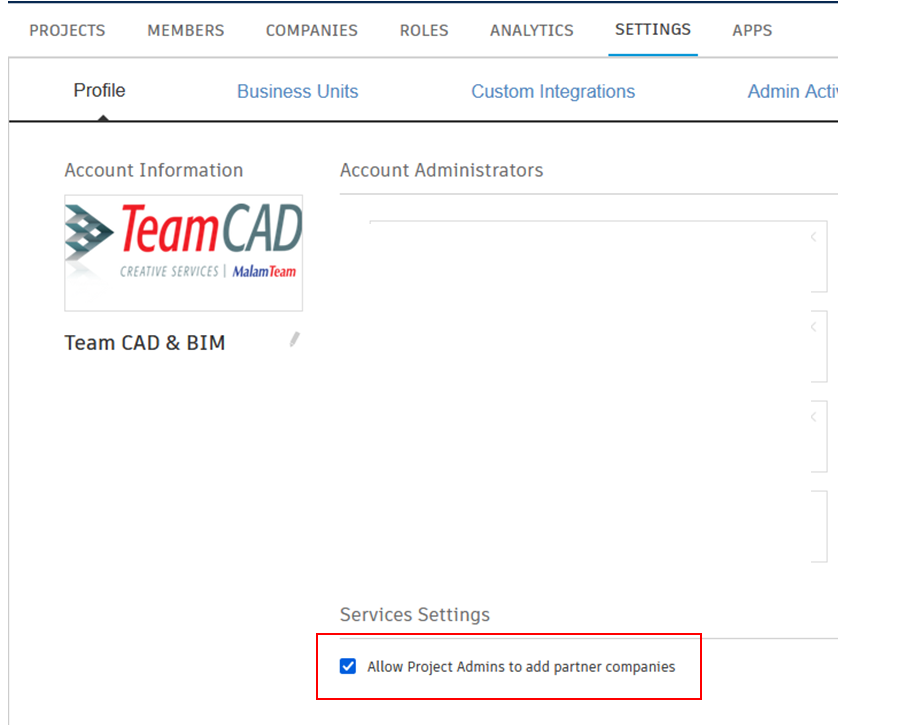
Task: View the ANALYTICS tab
Action: tap(531, 30)
